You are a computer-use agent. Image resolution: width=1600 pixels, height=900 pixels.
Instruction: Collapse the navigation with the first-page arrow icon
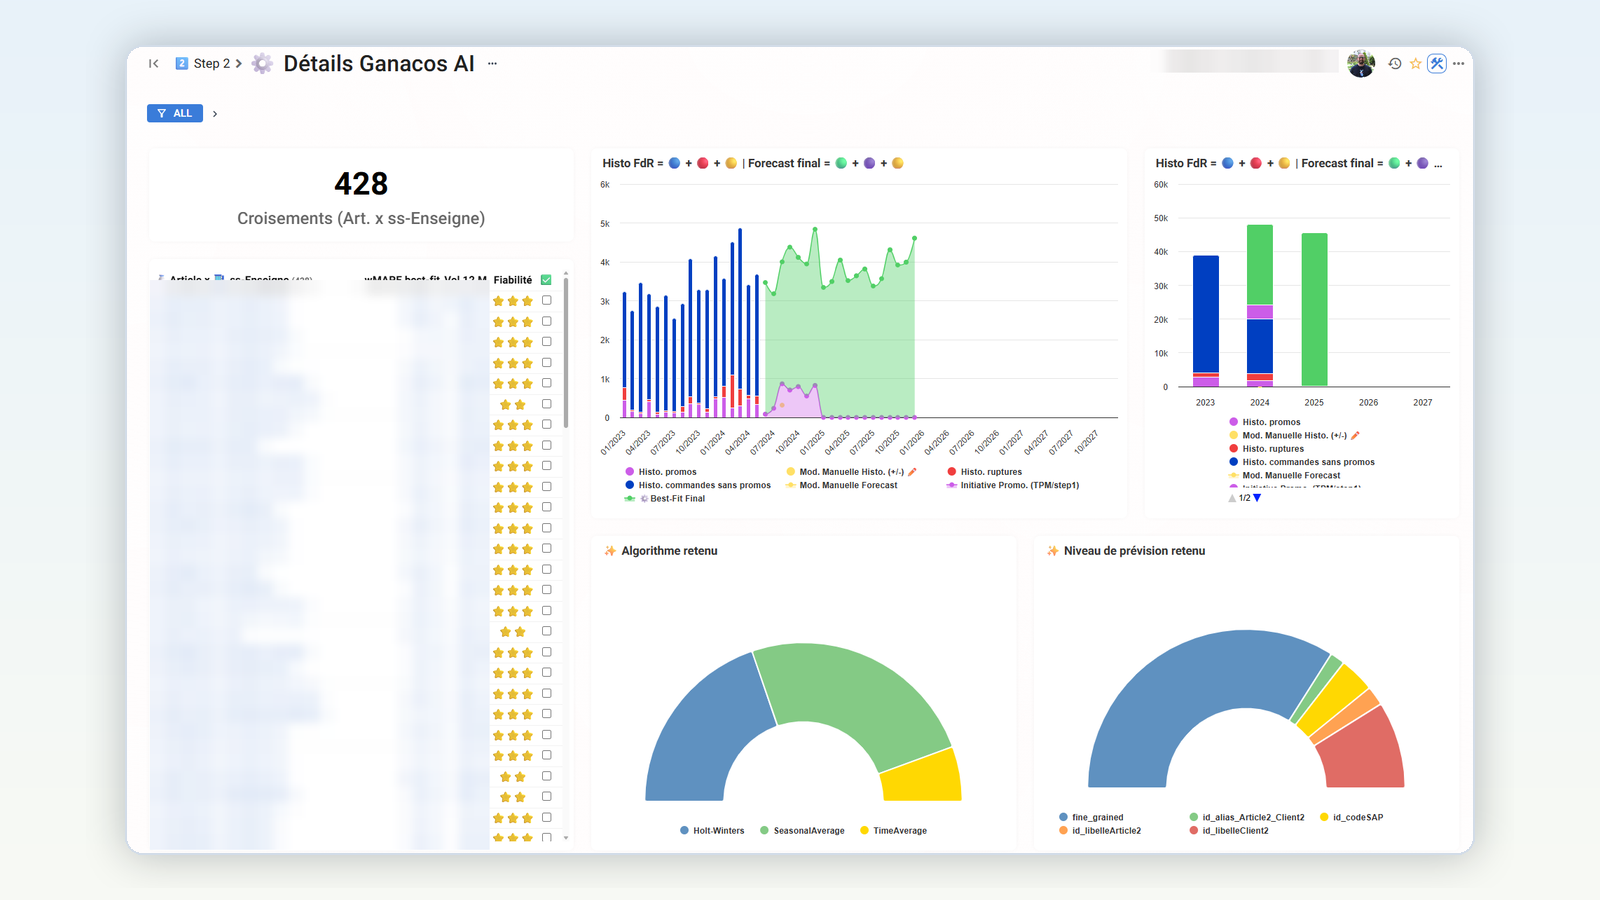pos(154,63)
